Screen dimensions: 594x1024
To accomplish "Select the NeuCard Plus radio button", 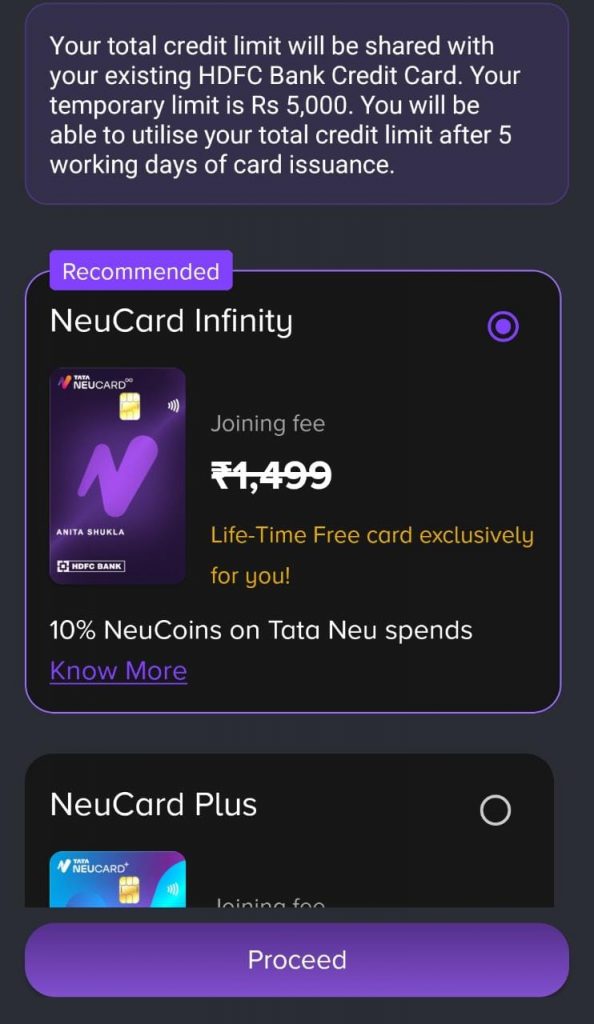I will [x=495, y=810].
